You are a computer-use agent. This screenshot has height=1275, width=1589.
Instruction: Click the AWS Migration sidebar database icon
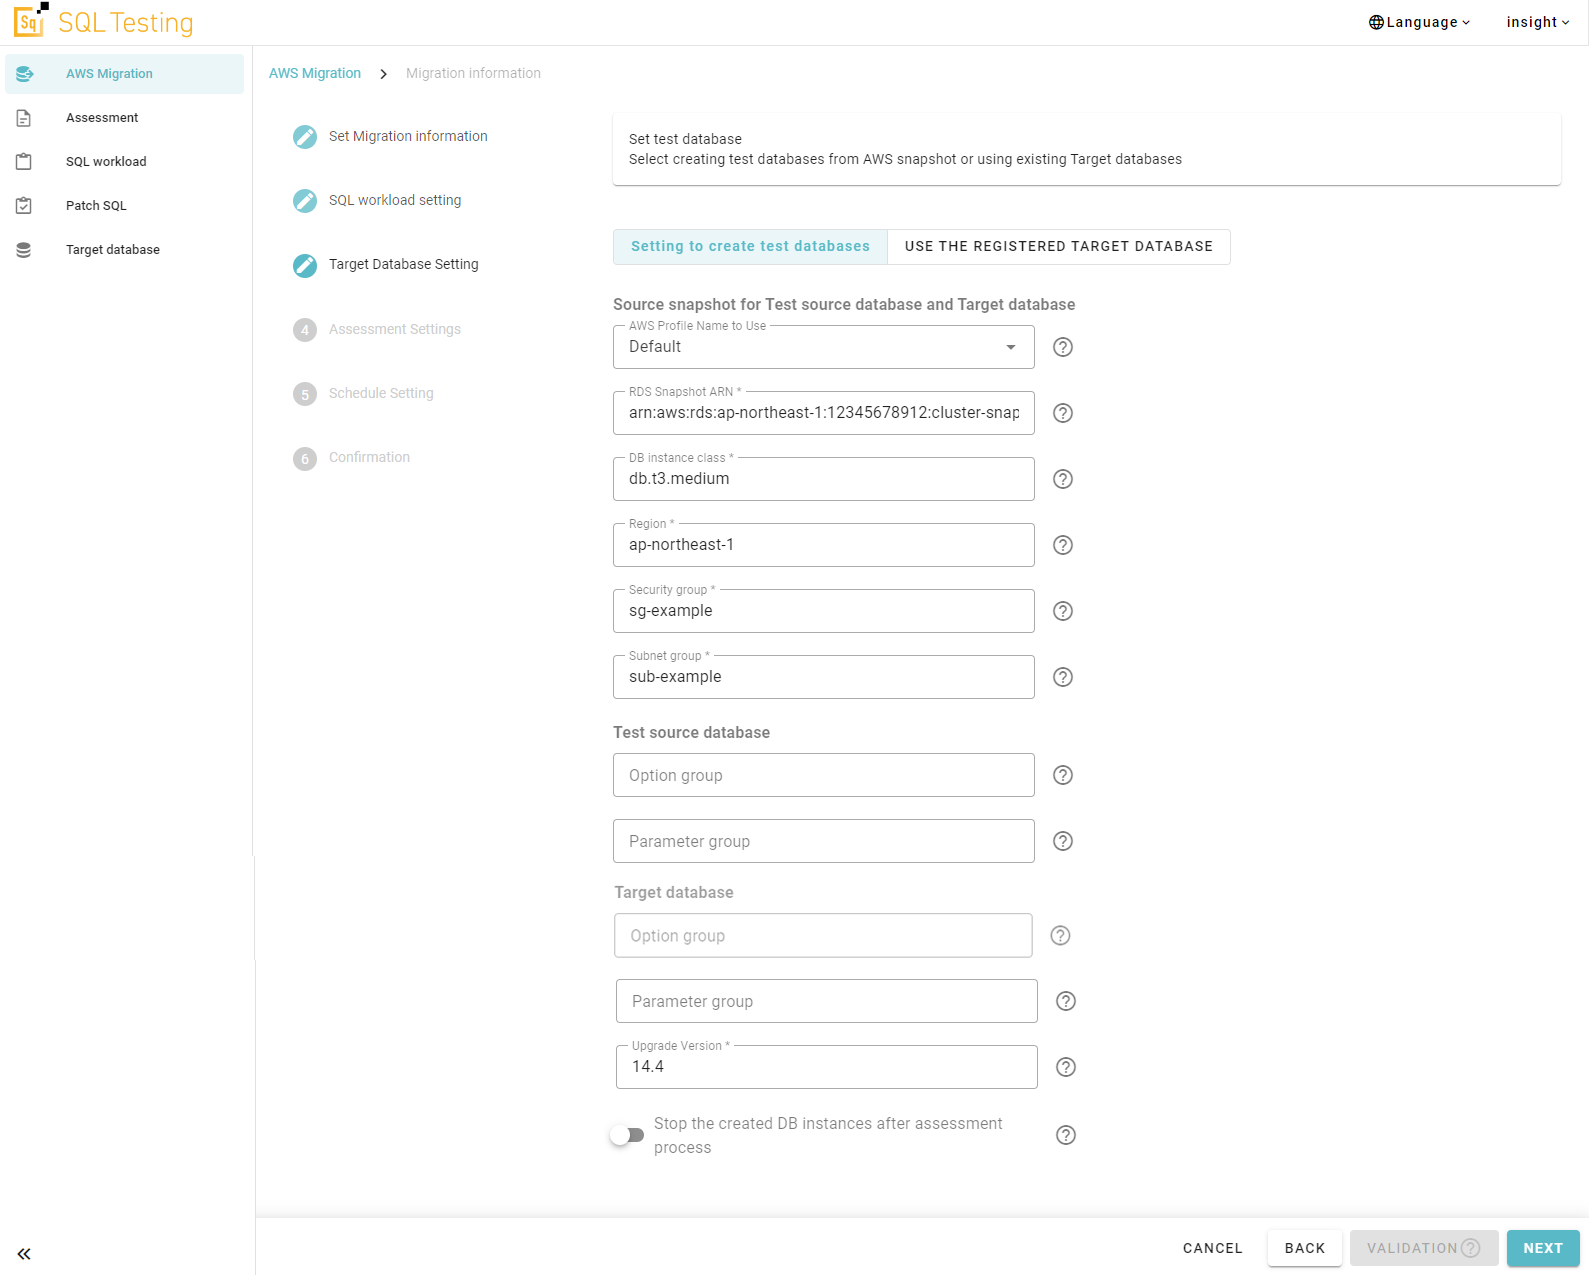point(24,74)
